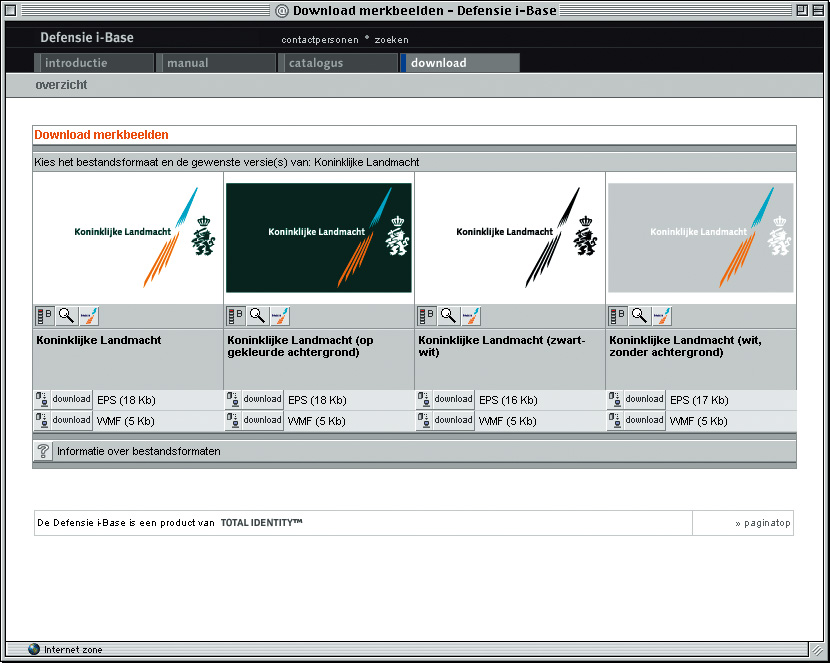Open the contactpersonen link
Image resolution: width=830 pixels, height=663 pixels.
(320, 40)
